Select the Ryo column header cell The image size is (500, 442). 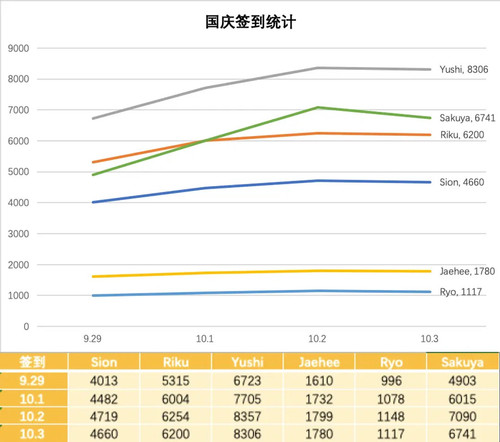click(x=391, y=362)
